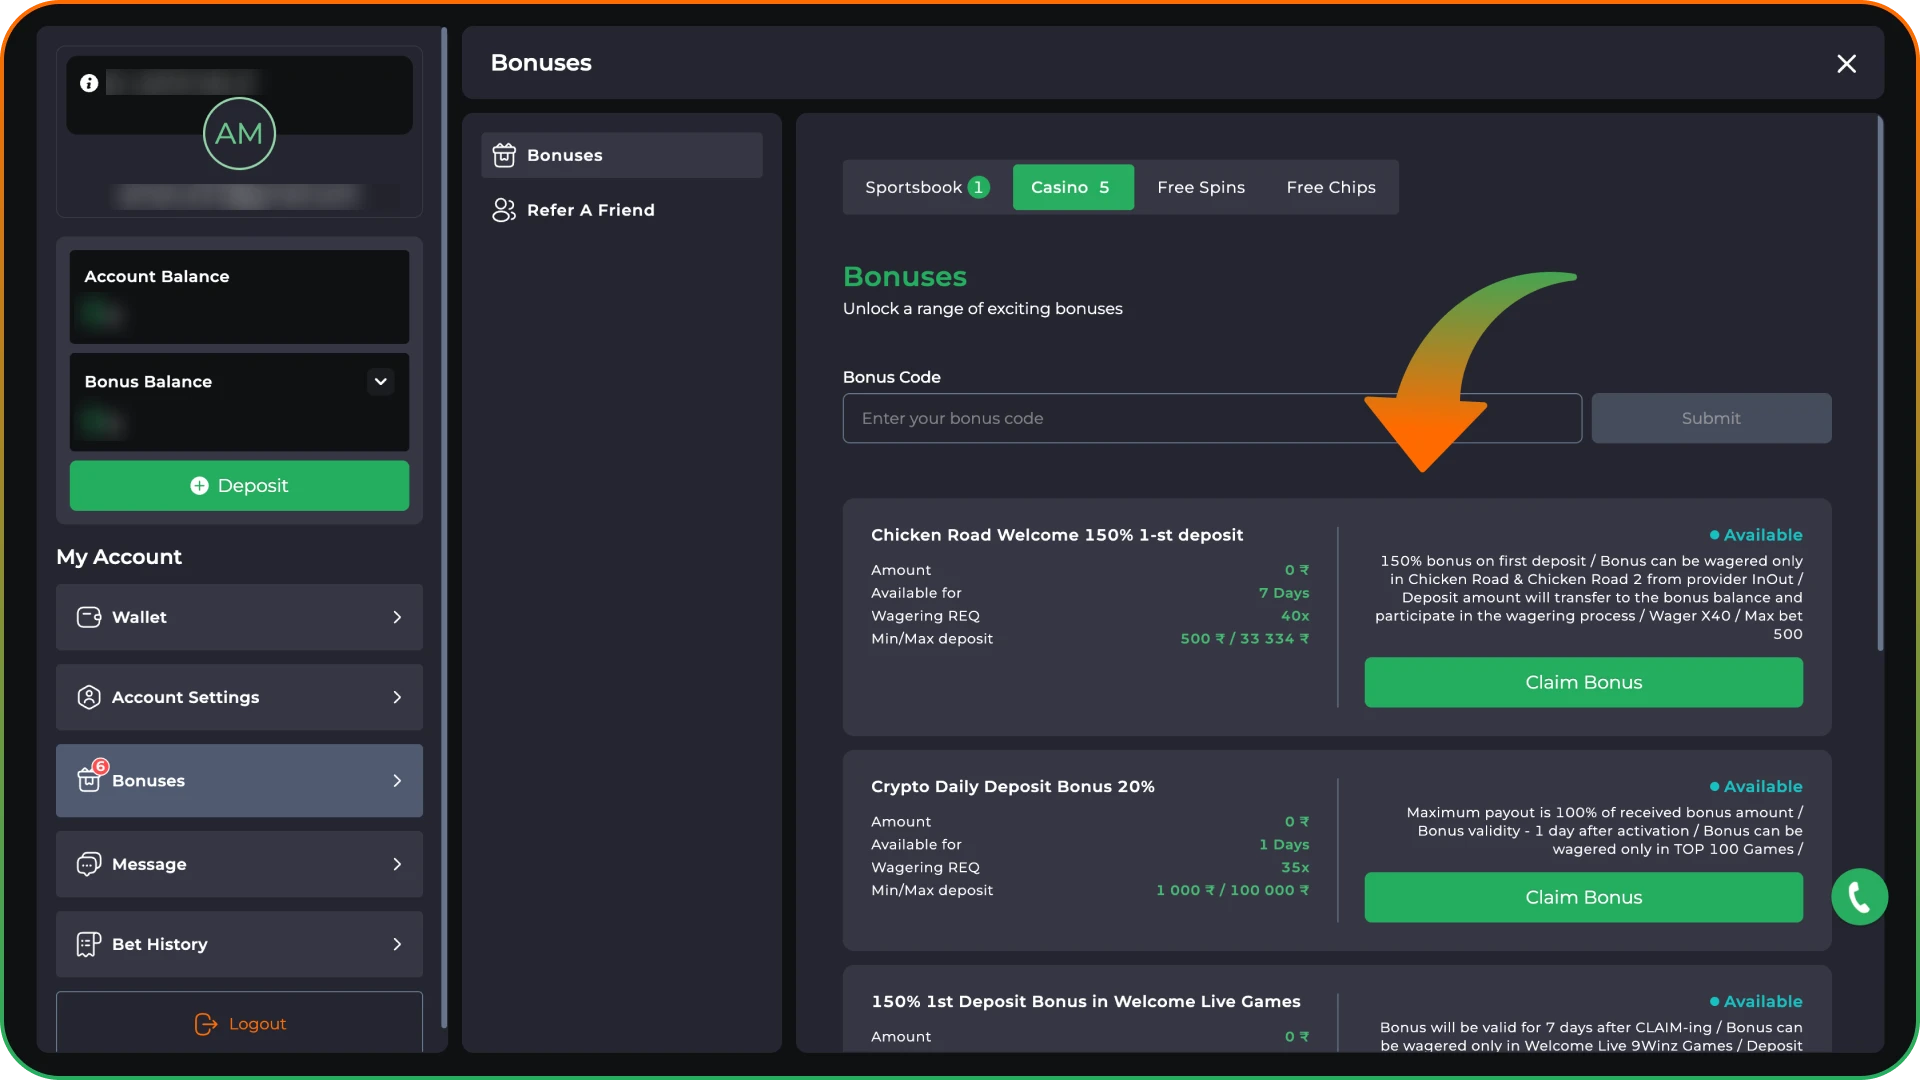Click the left sidebar scrollbar
Image resolution: width=1920 pixels, height=1080 pixels.
444,528
